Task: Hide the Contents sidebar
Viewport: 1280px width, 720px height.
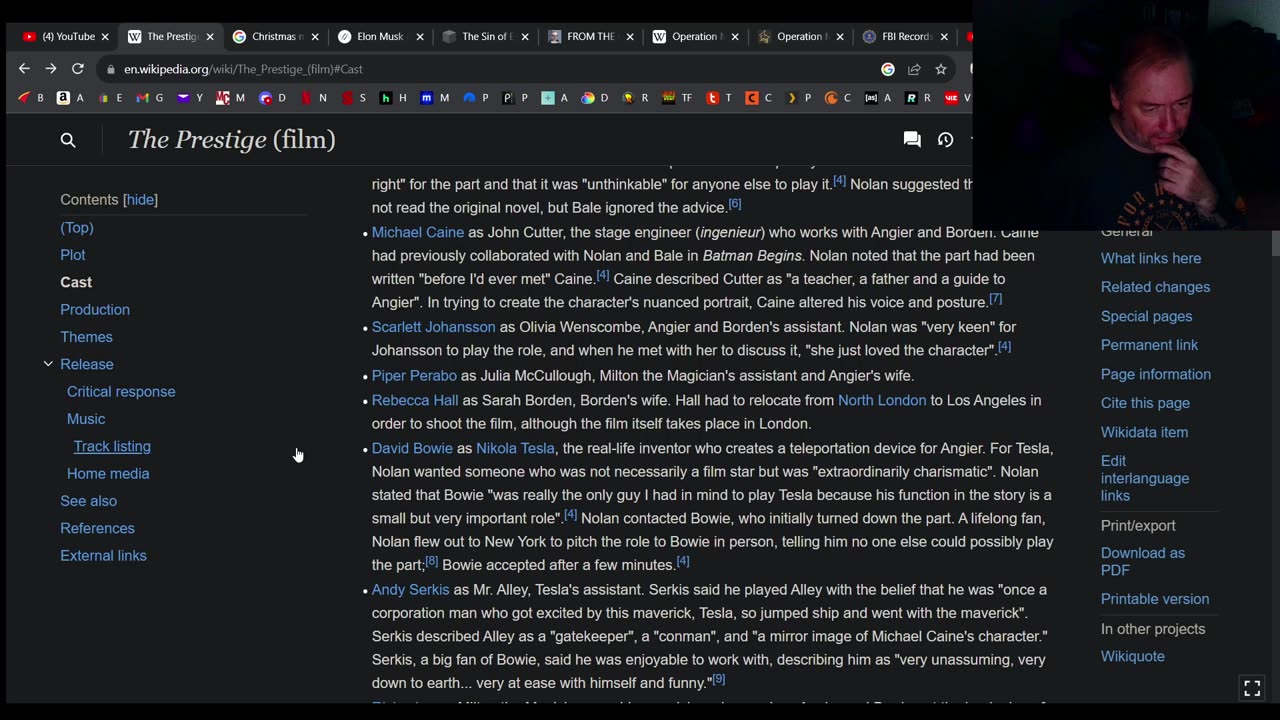Action: tap(140, 199)
